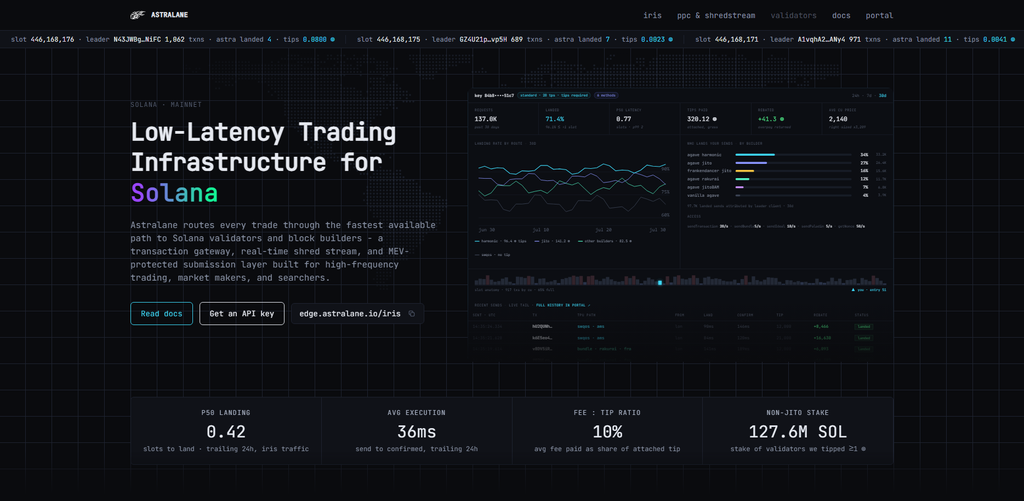
Task: Click harmonic legend swatch under chart
Action: 477,241
